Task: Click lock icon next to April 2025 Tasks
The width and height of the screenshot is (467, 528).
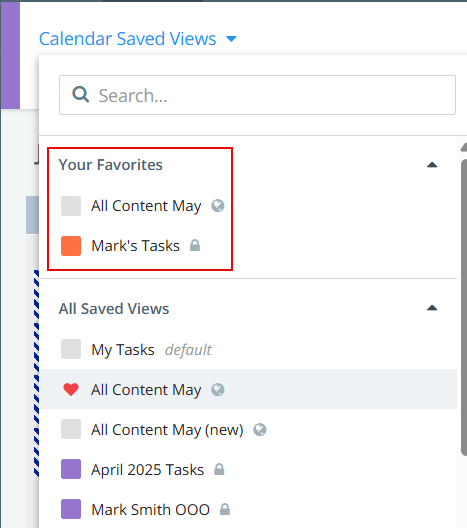Action: click(219, 469)
